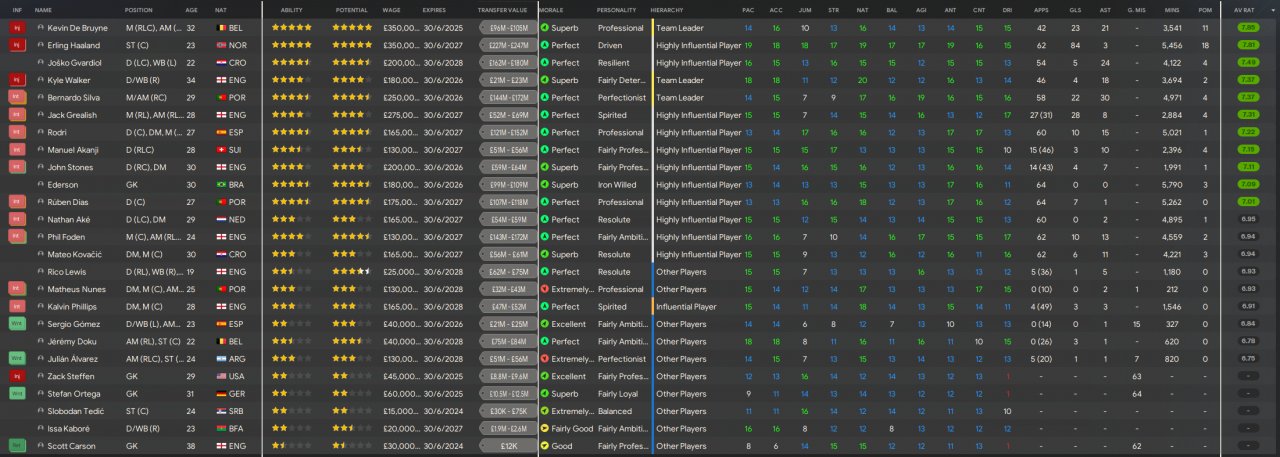This screenshot has width=1280, height=457.
Task: Click Sergio Gómez's green Wnt status badge
Action: [x=16, y=324]
